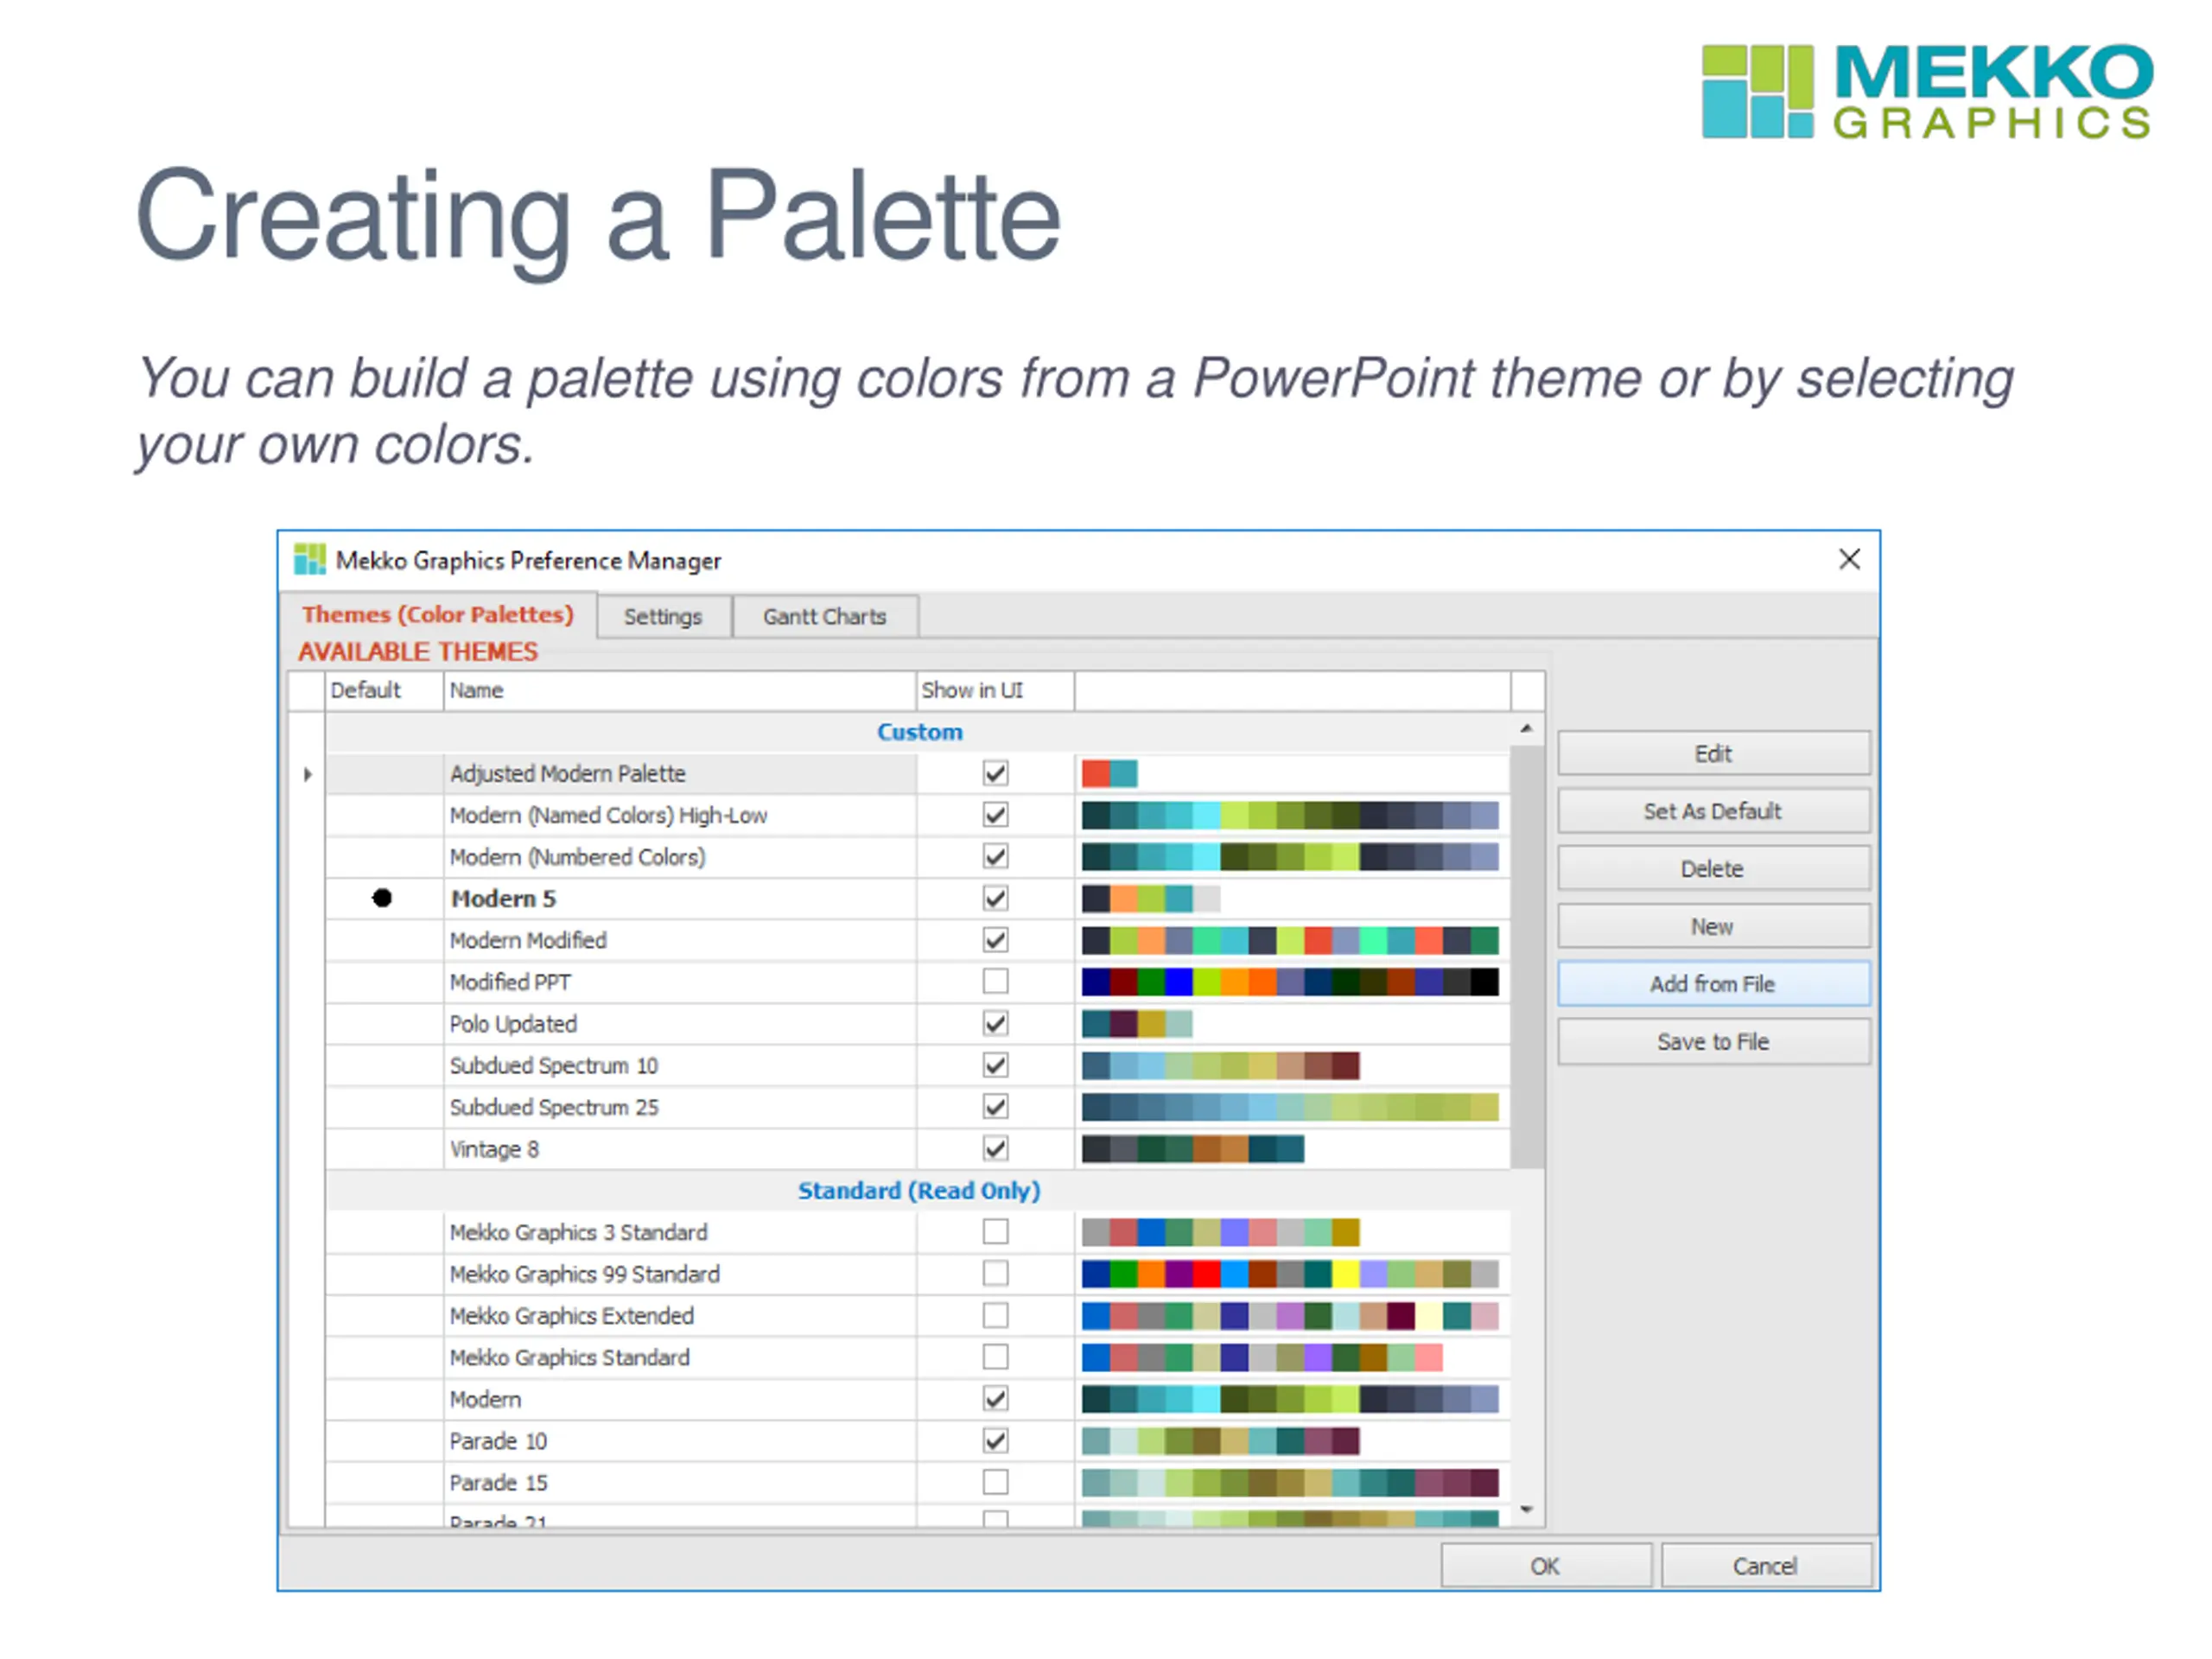Select the Modern (Numbered Colors) theme

pos(577,858)
